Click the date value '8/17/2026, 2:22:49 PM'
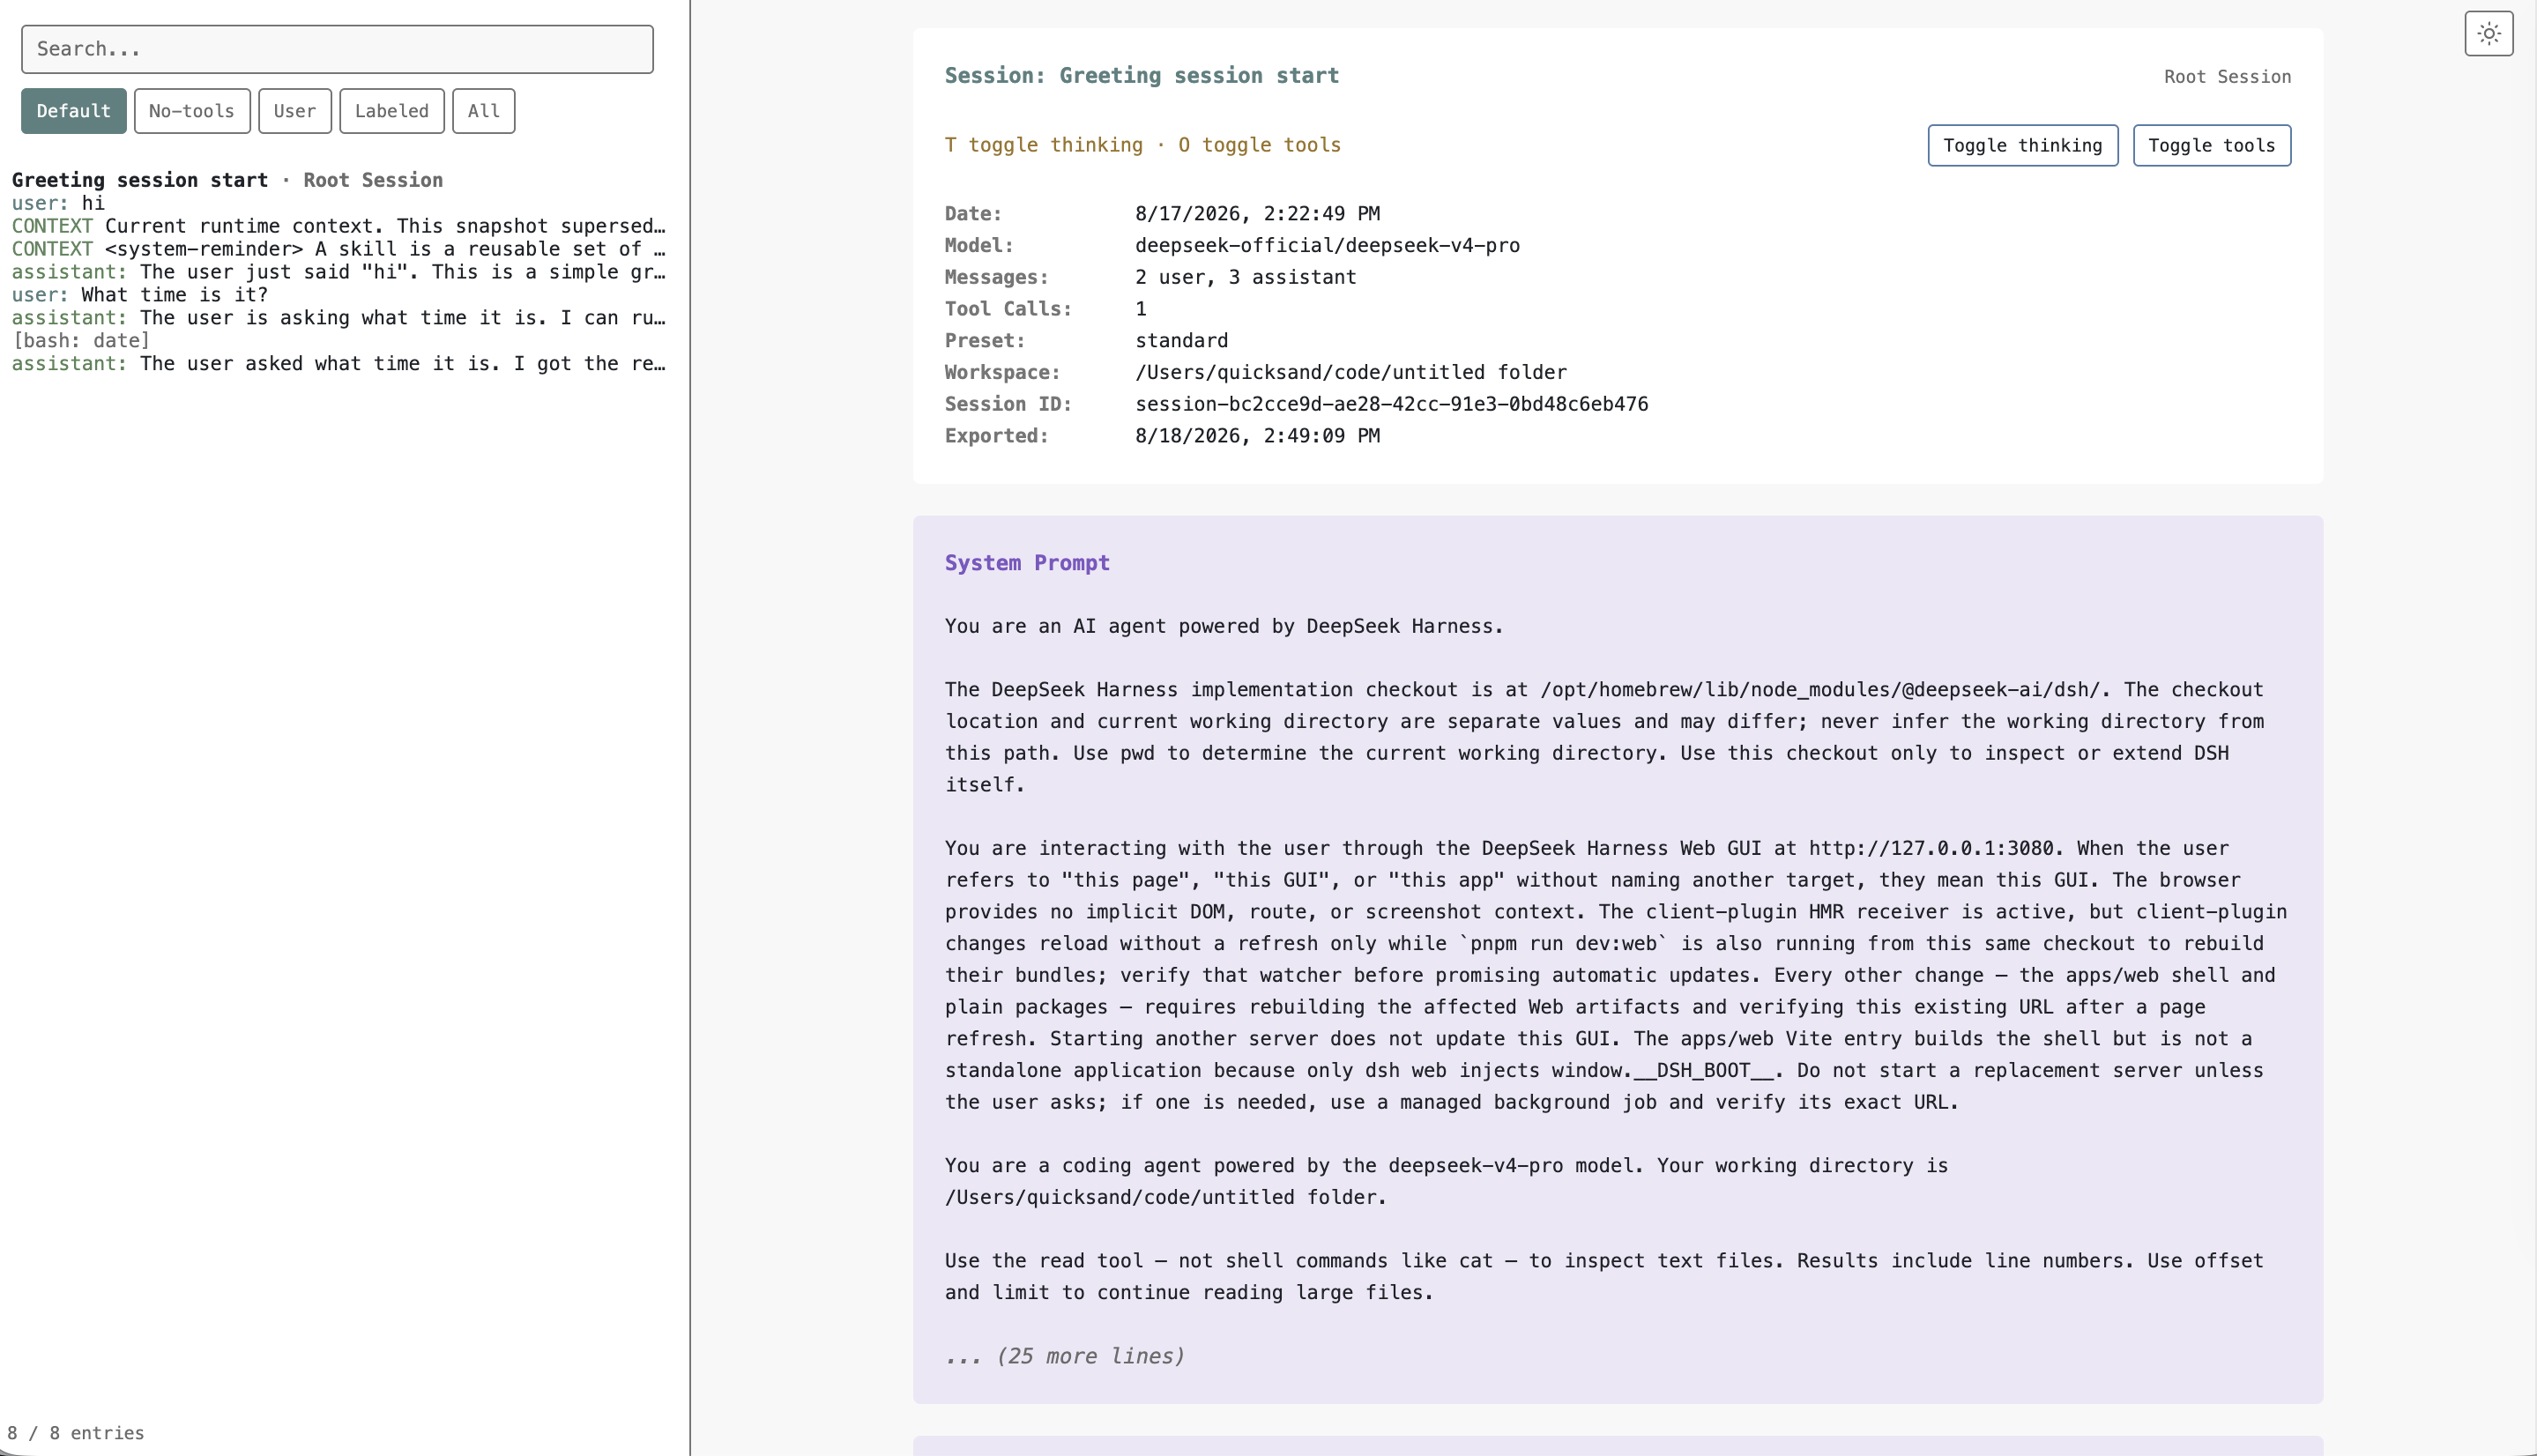2537x1456 pixels. point(1257,214)
